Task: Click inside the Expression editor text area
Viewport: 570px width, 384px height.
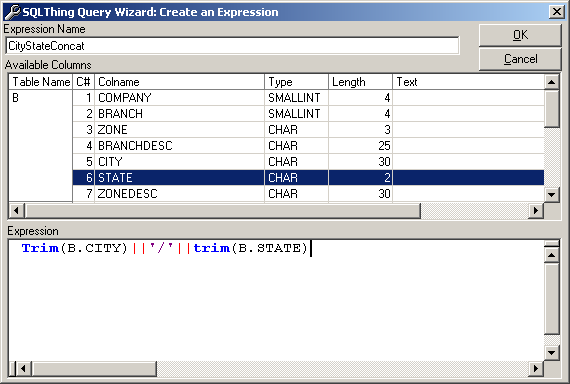Action: pos(276,300)
